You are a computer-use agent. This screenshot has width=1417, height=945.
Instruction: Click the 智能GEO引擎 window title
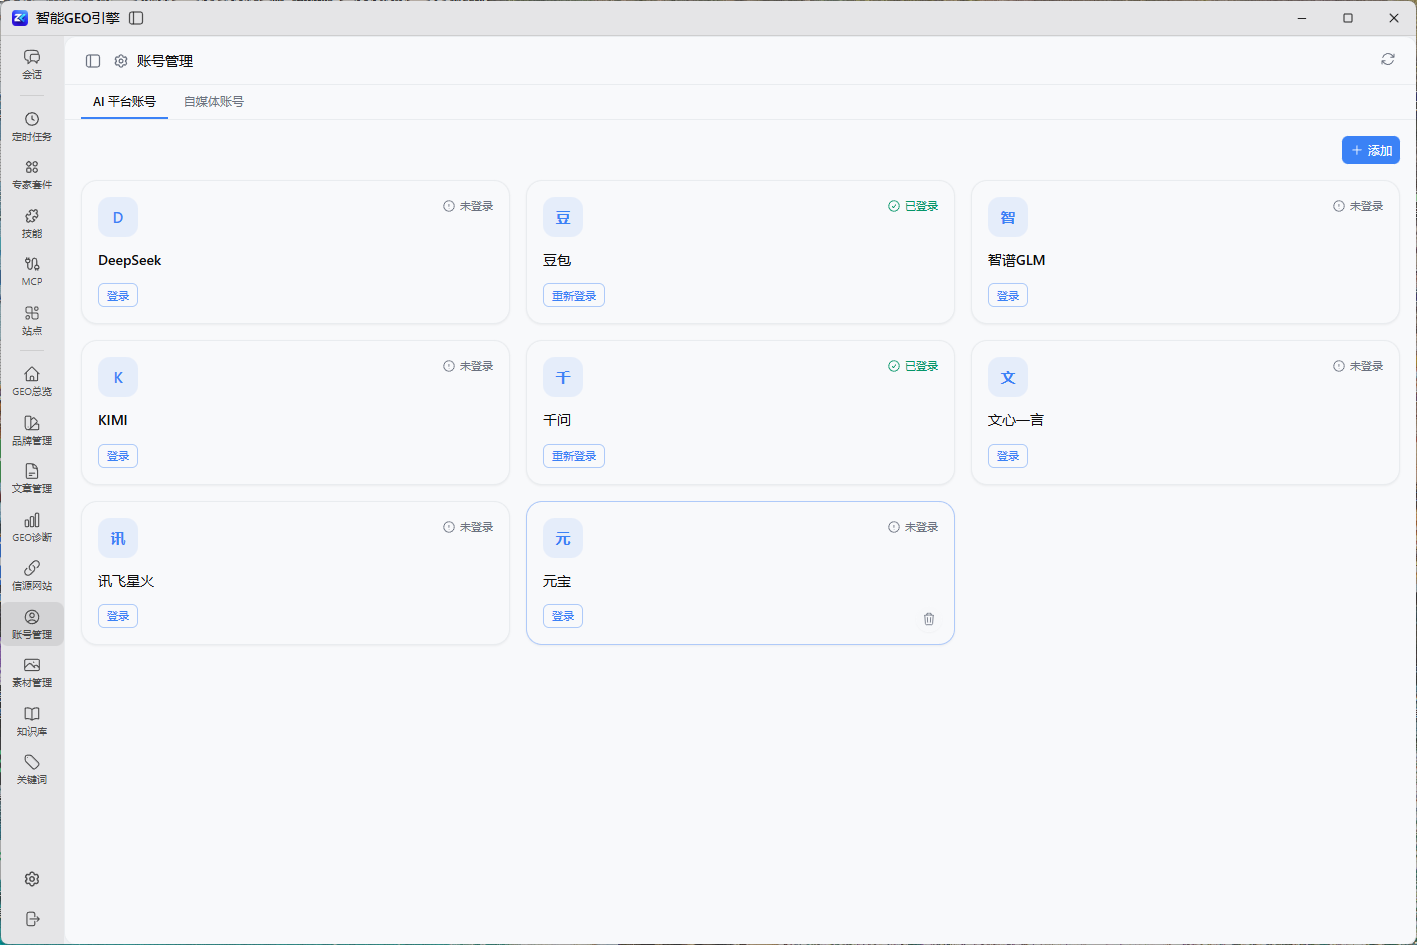click(78, 18)
